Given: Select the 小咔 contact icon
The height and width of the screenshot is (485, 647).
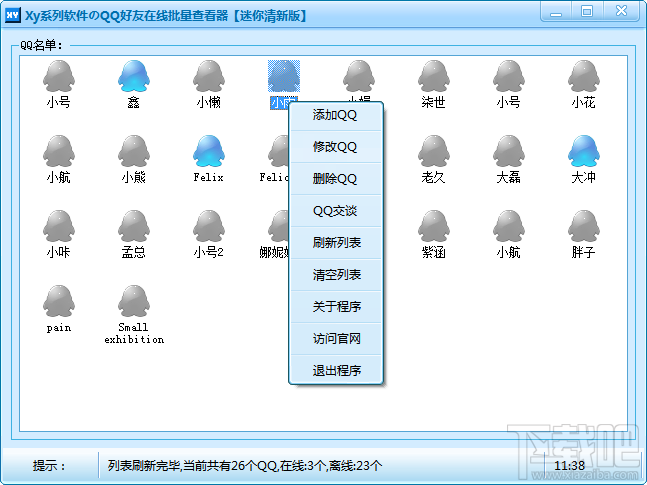Looking at the screenshot, I should (x=59, y=226).
